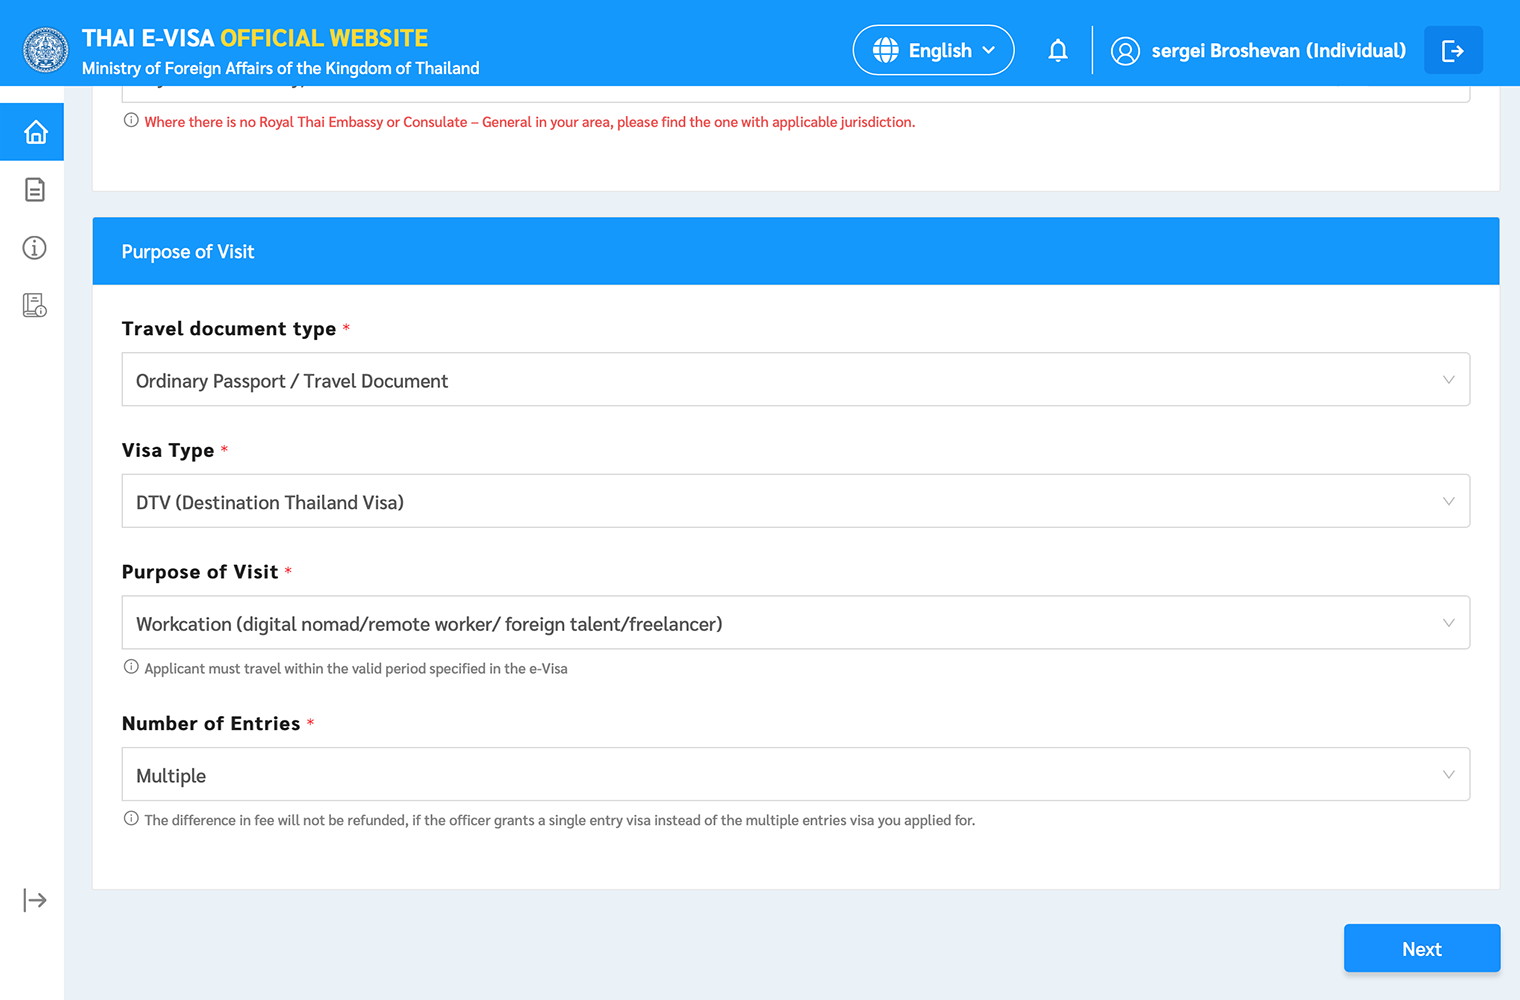Open notifications bell icon
Image resolution: width=1520 pixels, height=1000 pixels.
1058,50
